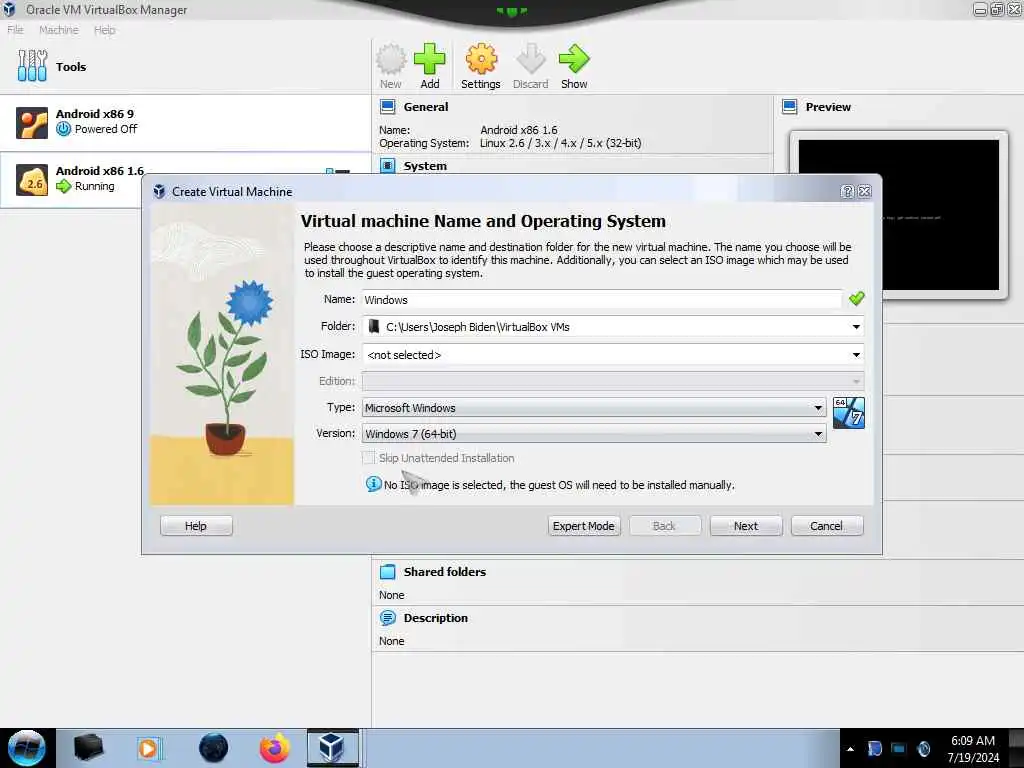
Task: Open the Type dropdown Microsoft Windows
Action: pos(594,408)
